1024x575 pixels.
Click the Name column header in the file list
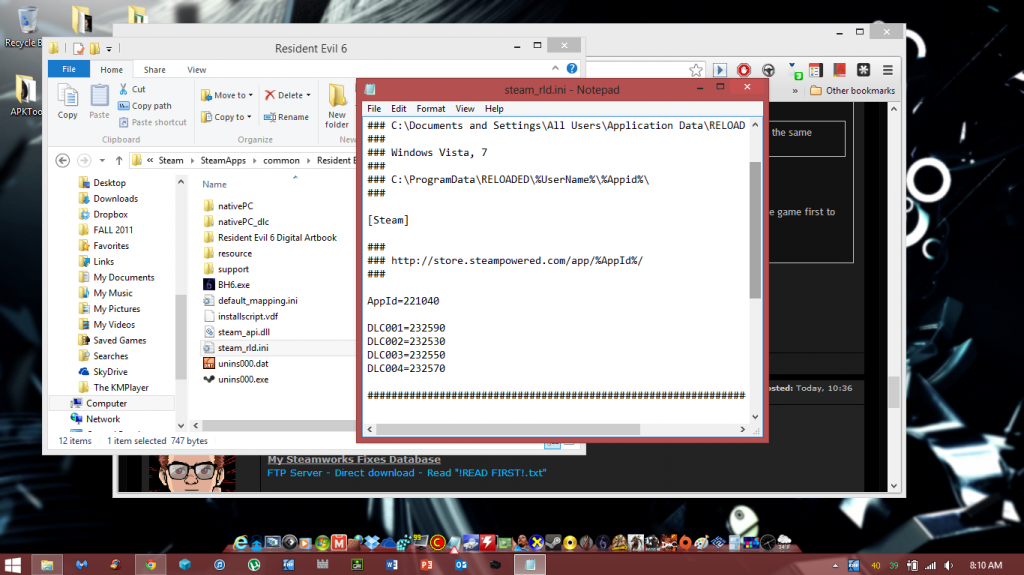[x=214, y=184]
